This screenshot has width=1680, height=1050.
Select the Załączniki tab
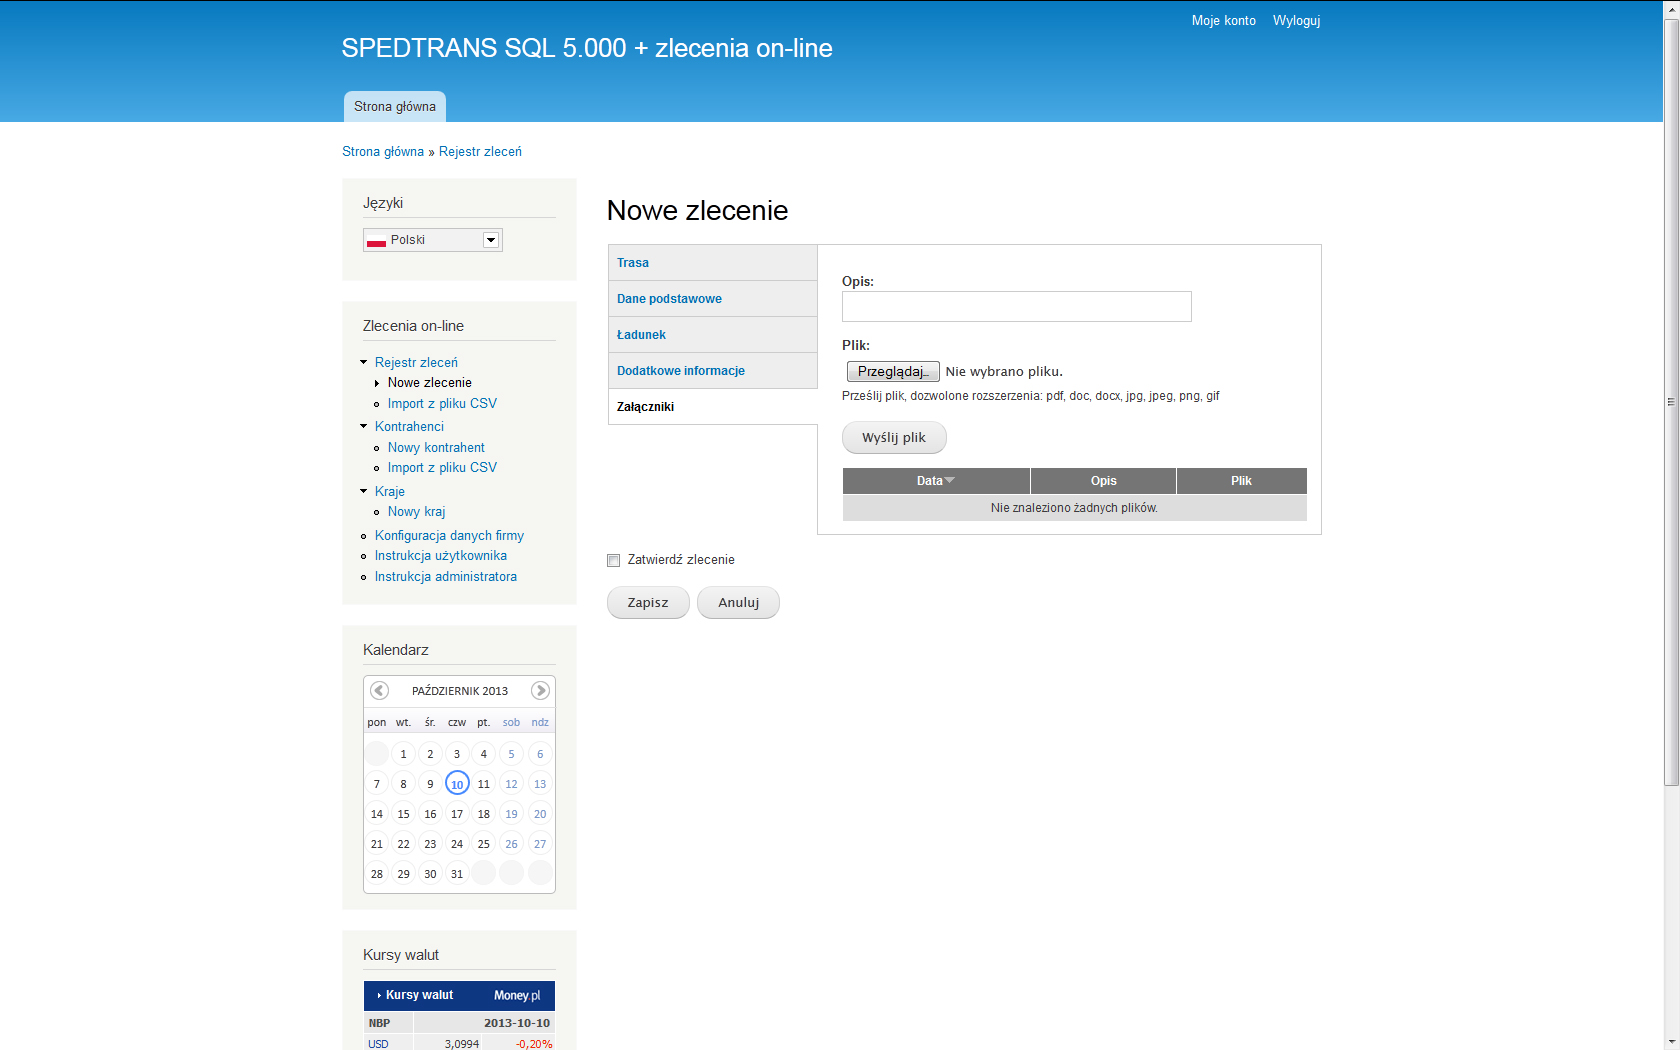click(x=712, y=407)
